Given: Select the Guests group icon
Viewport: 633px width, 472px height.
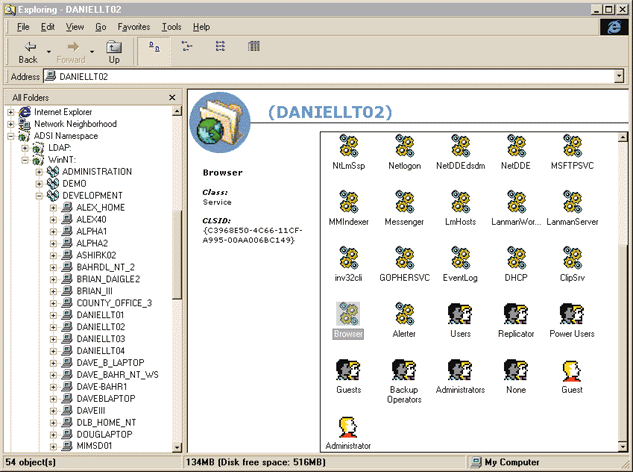Looking at the screenshot, I should pyautogui.click(x=348, y=370).
